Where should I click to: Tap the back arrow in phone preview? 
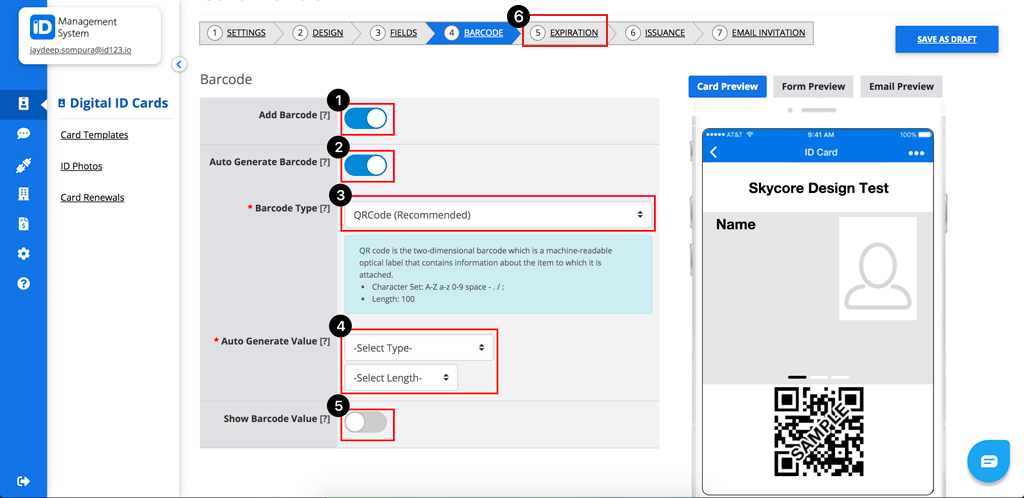[714, 153]
